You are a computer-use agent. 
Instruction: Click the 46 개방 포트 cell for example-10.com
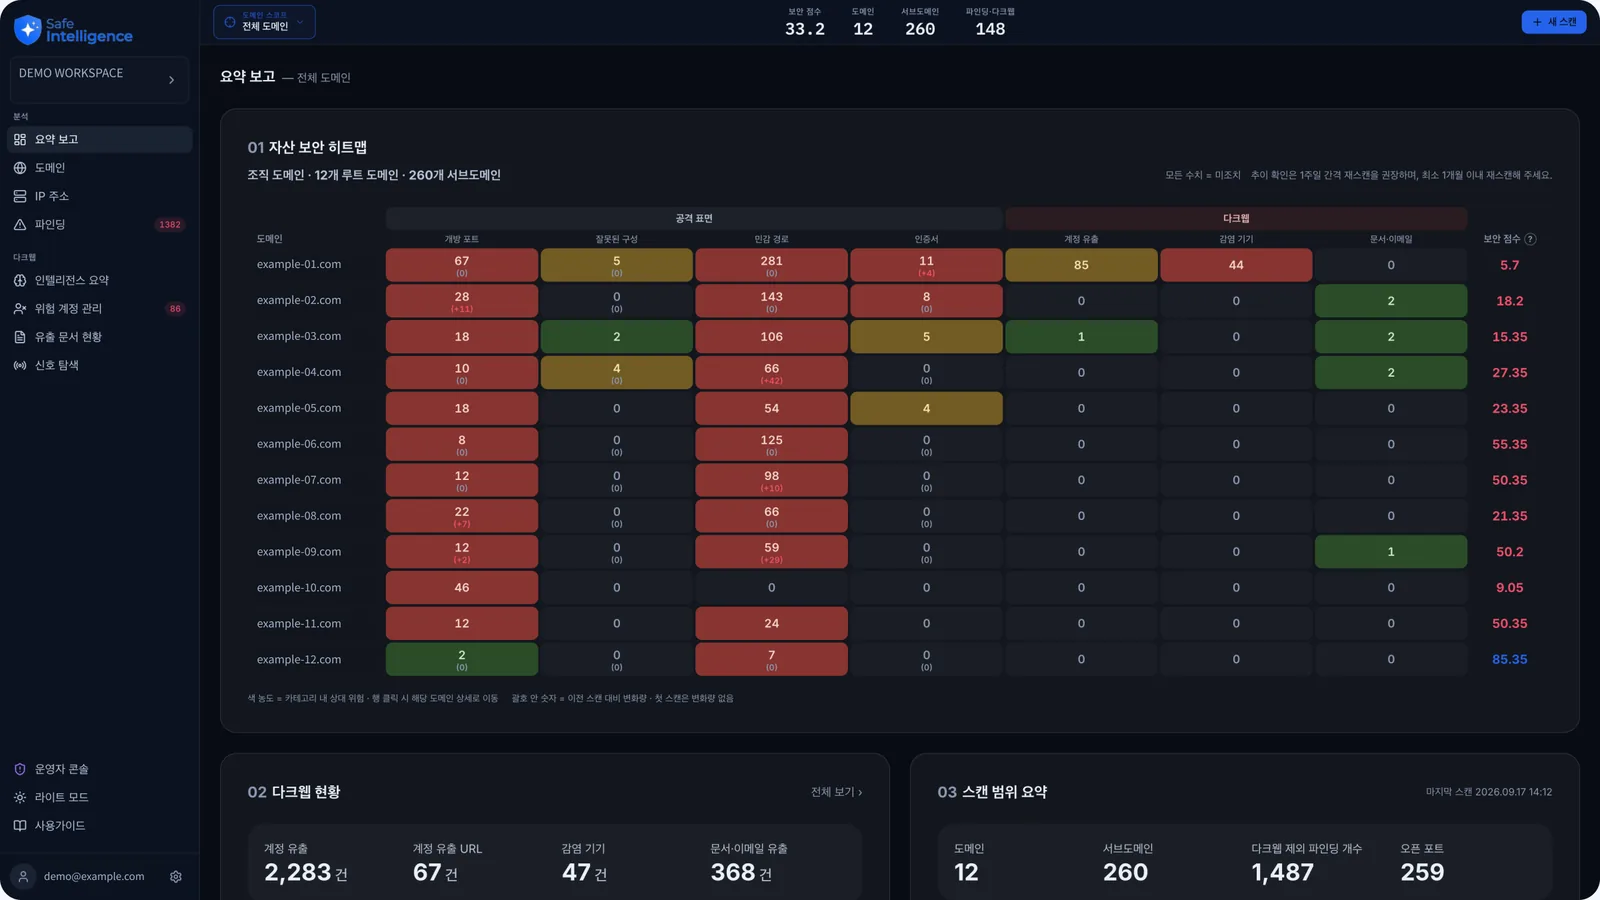[x=462, y=588]
